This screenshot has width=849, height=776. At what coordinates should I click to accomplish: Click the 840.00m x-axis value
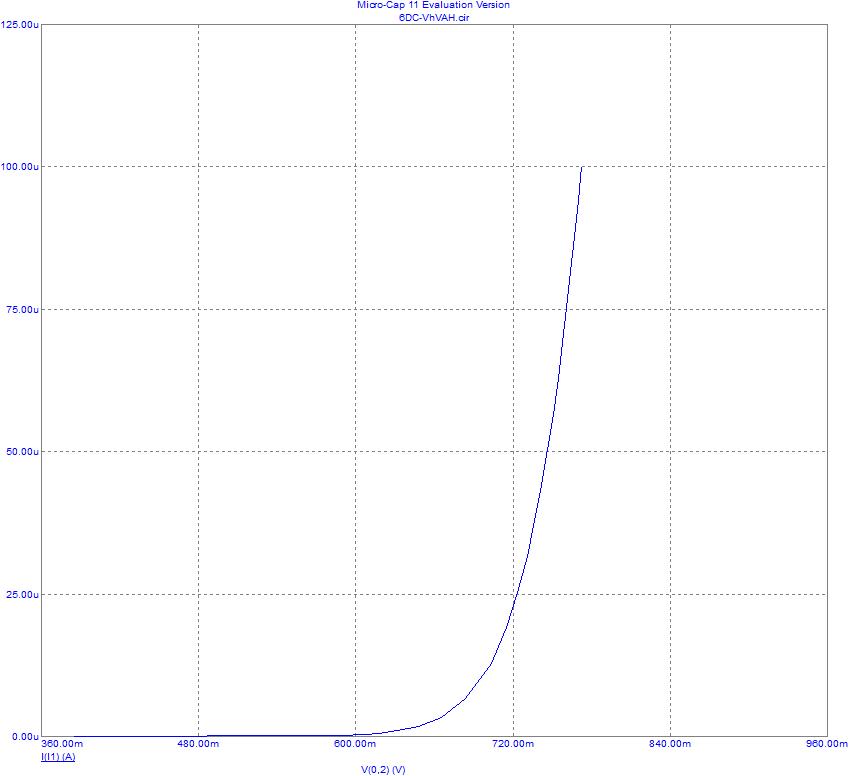point(670,744)
